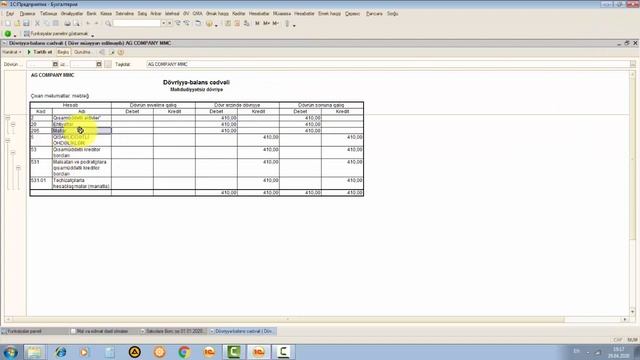The height and width of the screenshot is (360, 640).
Task: Open the Hərəkət dropdown in the report toolbar
Action: [x=12, y=52]
